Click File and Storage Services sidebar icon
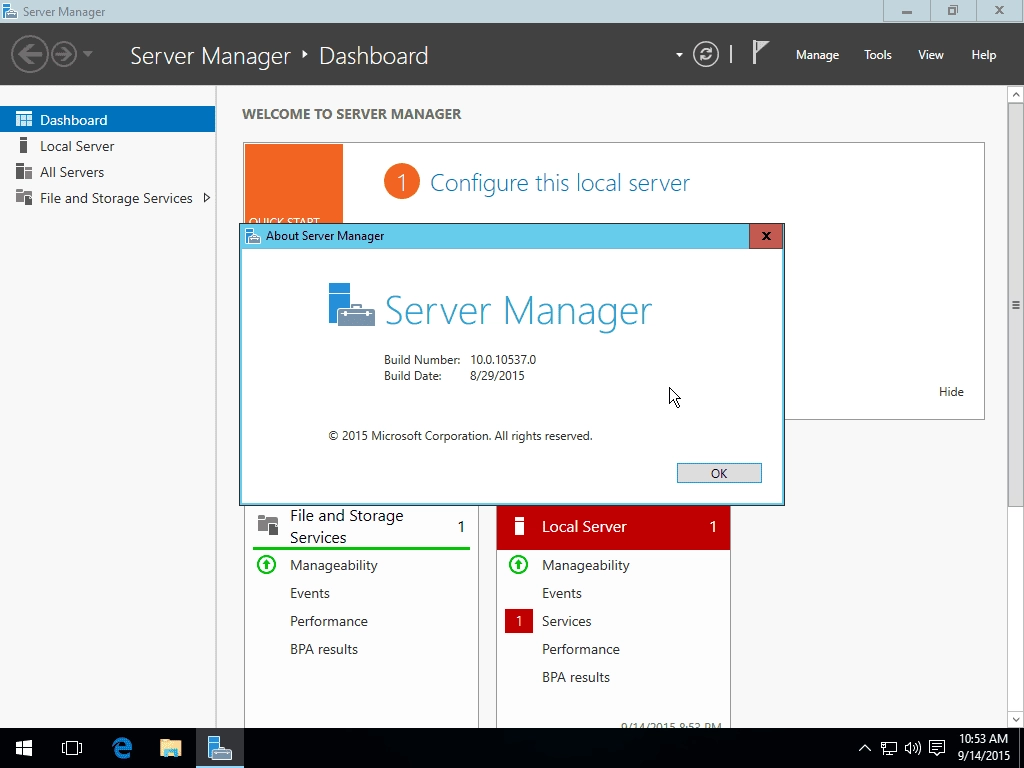This screenshot has height=768, width=1024. click(24, 197)
